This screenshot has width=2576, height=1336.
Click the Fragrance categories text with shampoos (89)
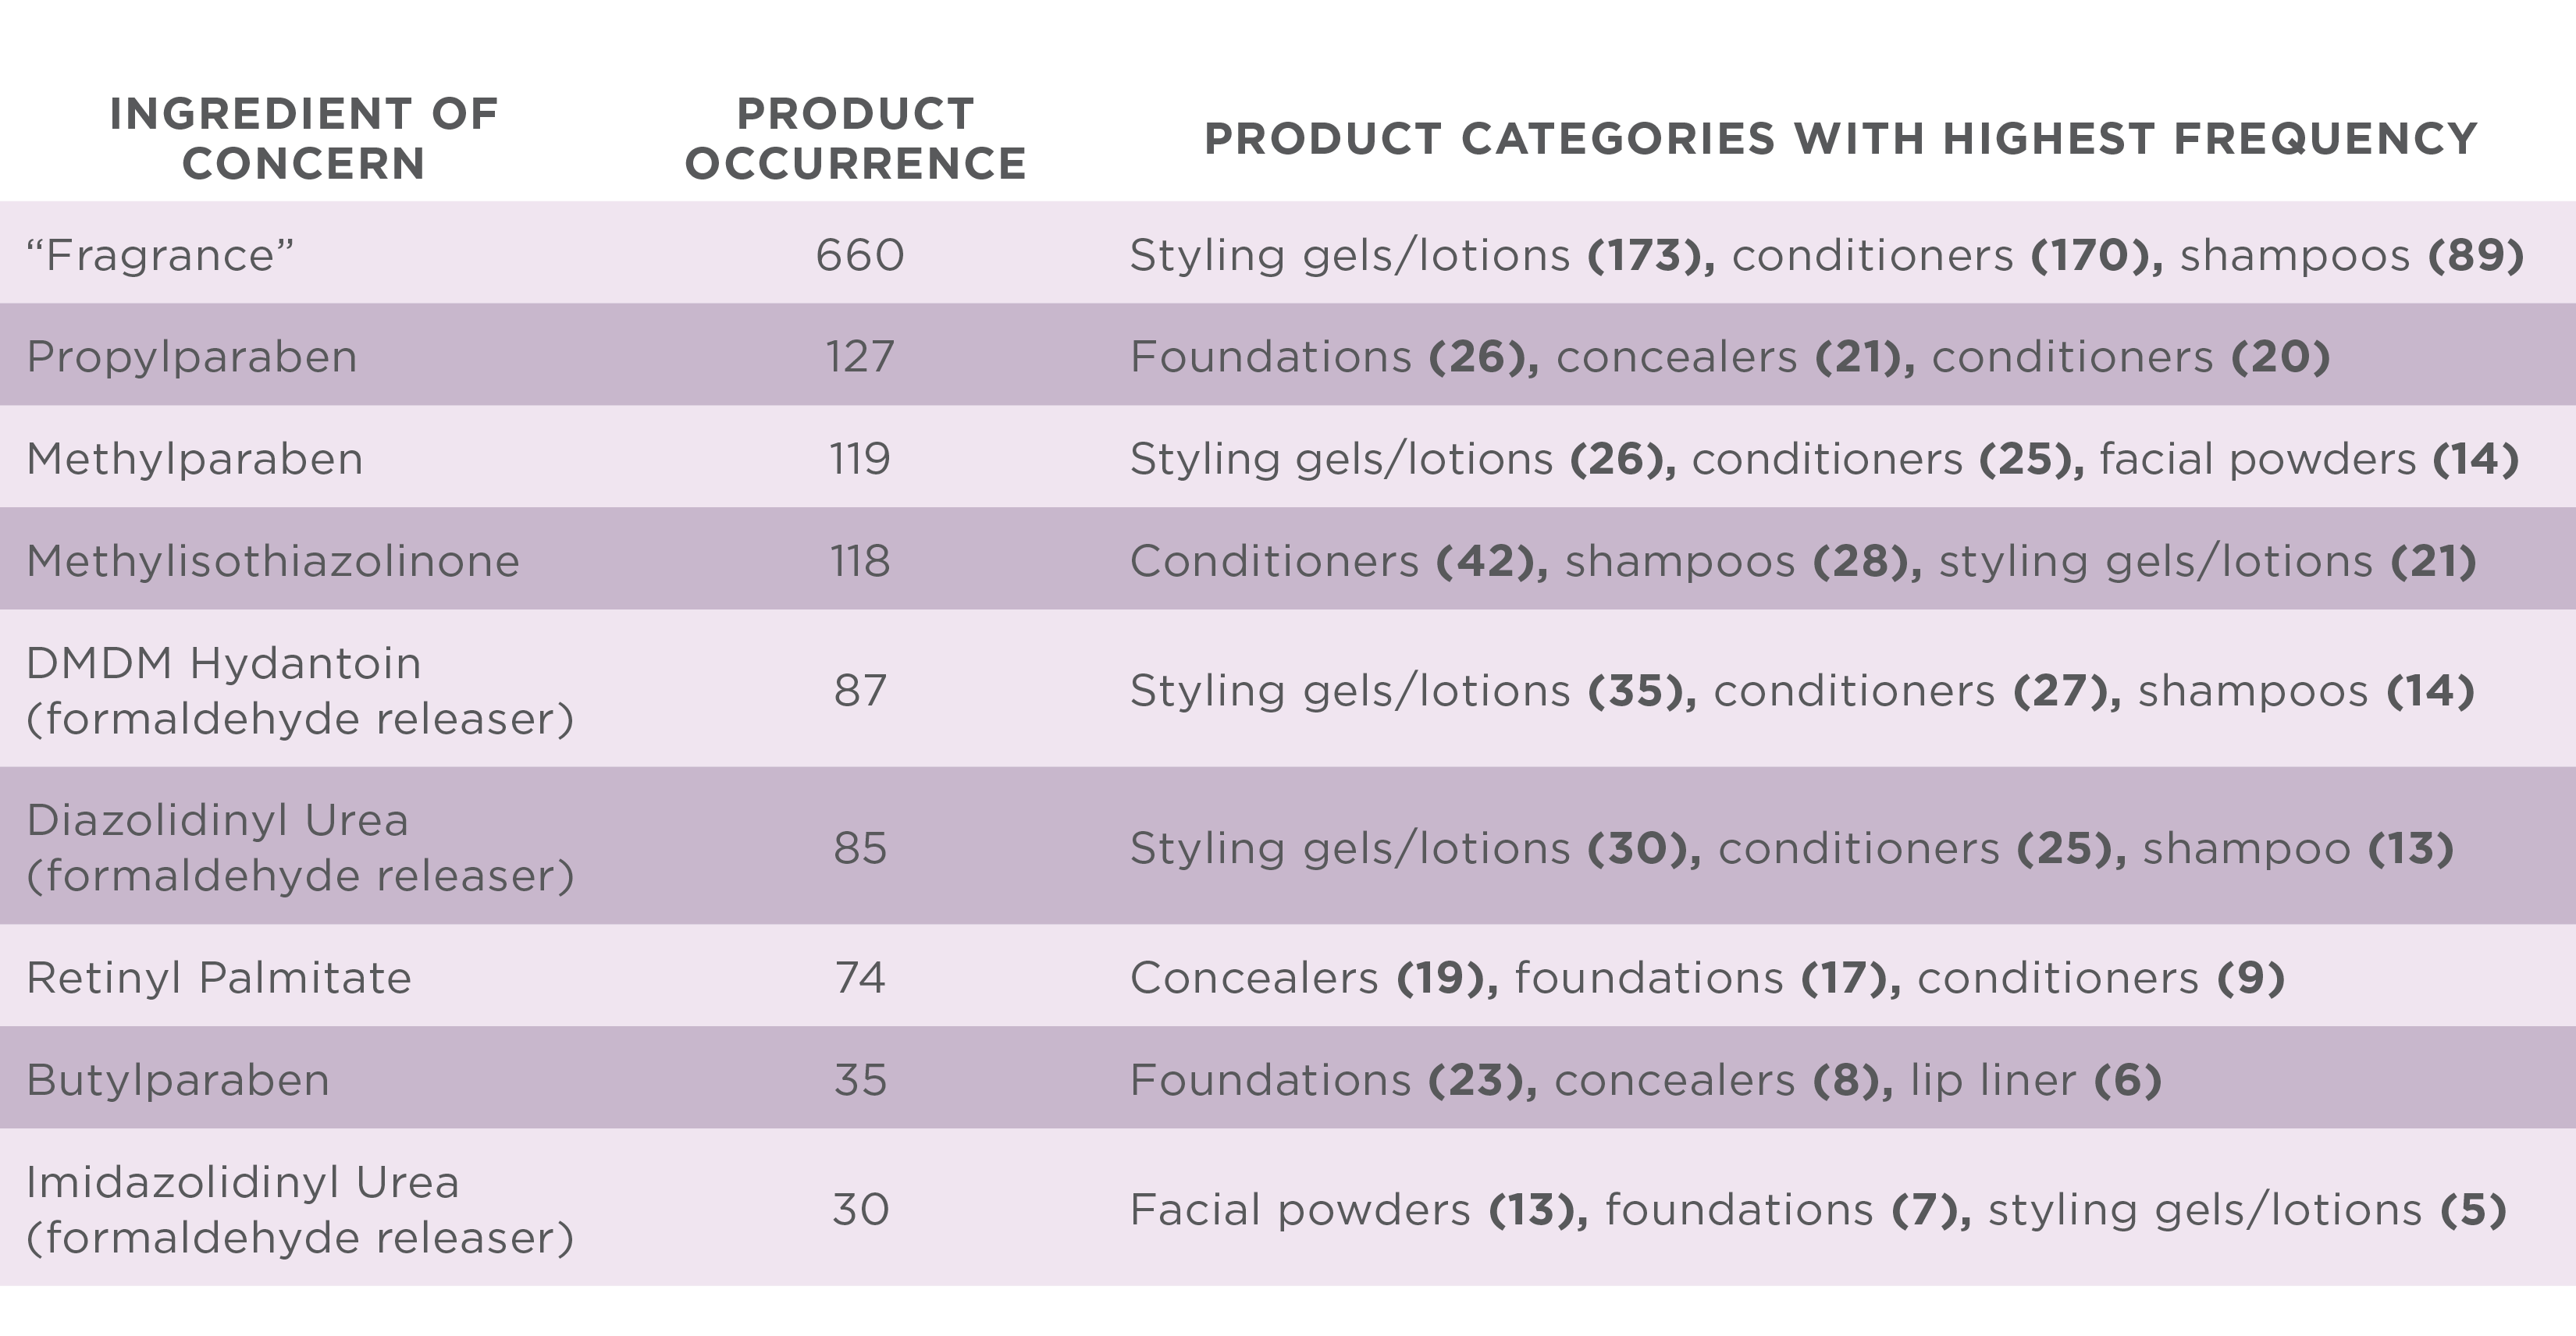pyautogui.click(x=1827, y=256)
